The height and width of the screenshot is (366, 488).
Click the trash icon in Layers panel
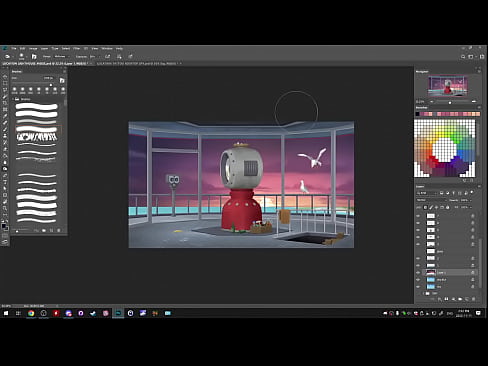[x=474, y=299]
